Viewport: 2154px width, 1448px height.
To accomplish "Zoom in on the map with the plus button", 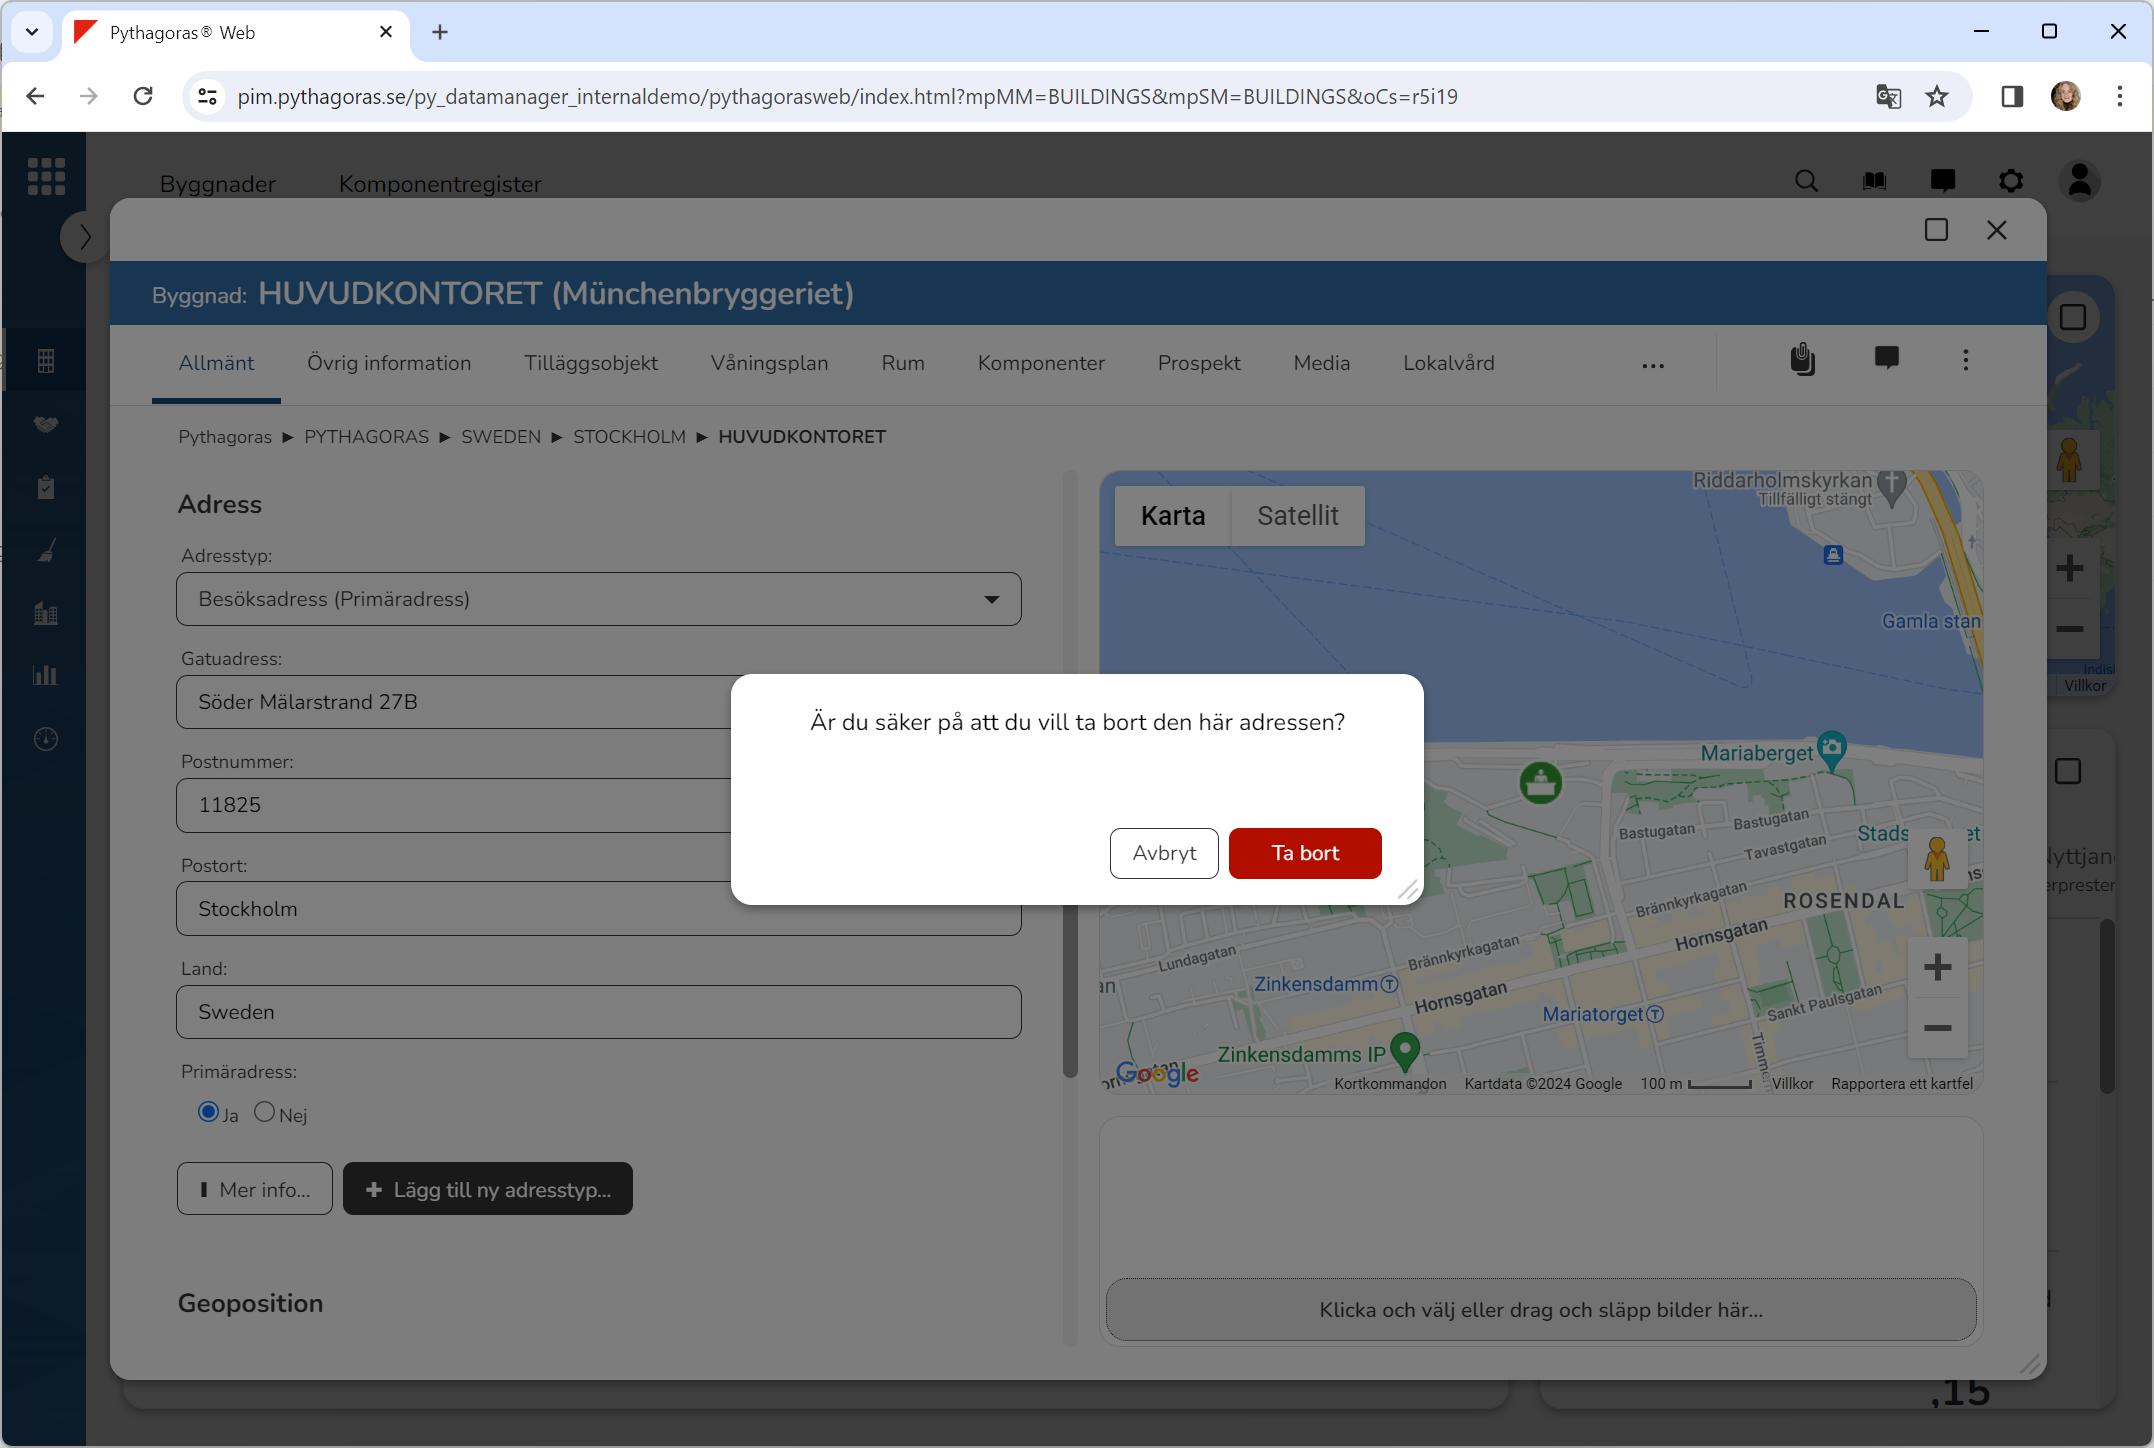I will click(1937, 967).
